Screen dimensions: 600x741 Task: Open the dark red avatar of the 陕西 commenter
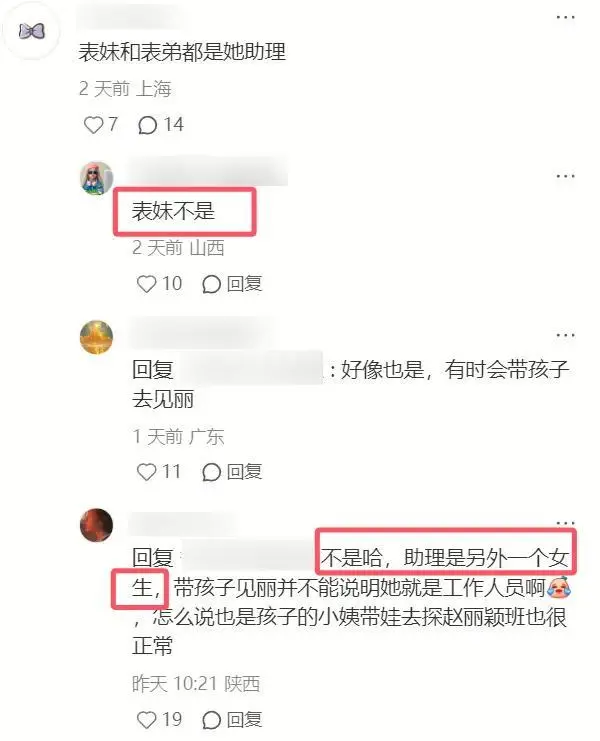pyautogui.click(x=96, y=525)
